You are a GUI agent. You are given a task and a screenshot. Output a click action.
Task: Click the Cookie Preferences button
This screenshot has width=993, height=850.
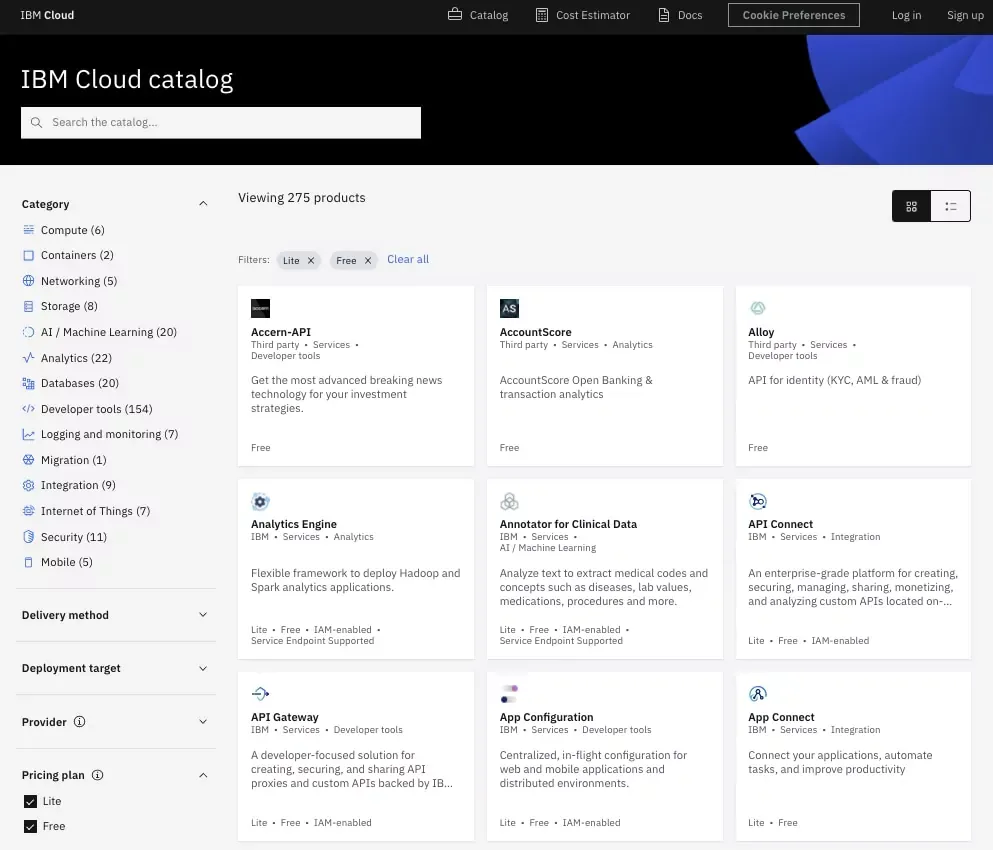pos(794,15)
